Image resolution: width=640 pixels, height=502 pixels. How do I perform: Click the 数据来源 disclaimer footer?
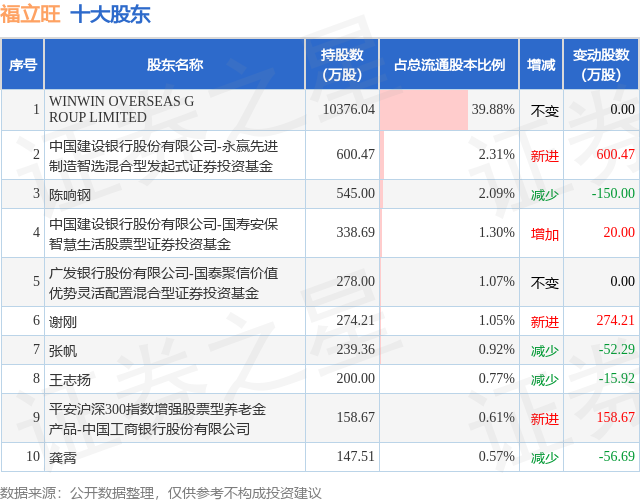point(160,493)
